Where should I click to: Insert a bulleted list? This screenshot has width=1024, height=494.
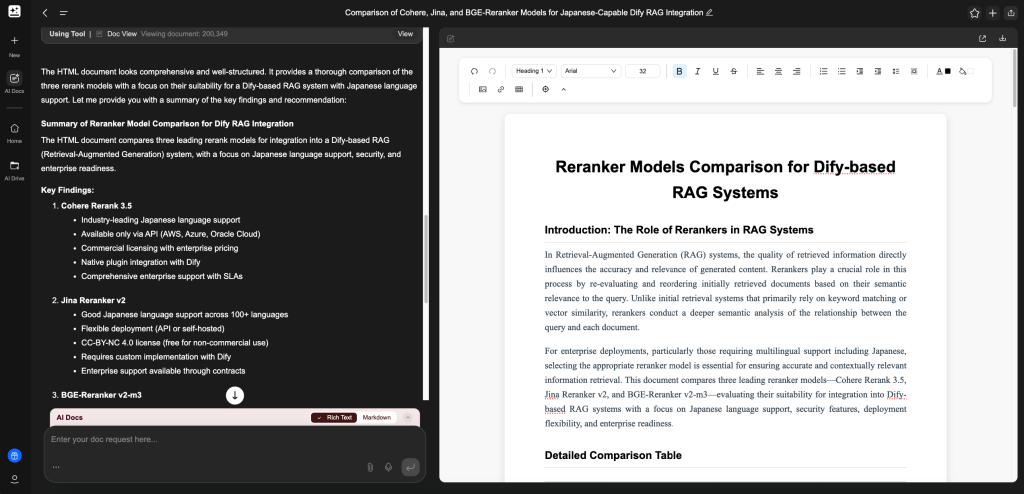[x=842, y=71]
